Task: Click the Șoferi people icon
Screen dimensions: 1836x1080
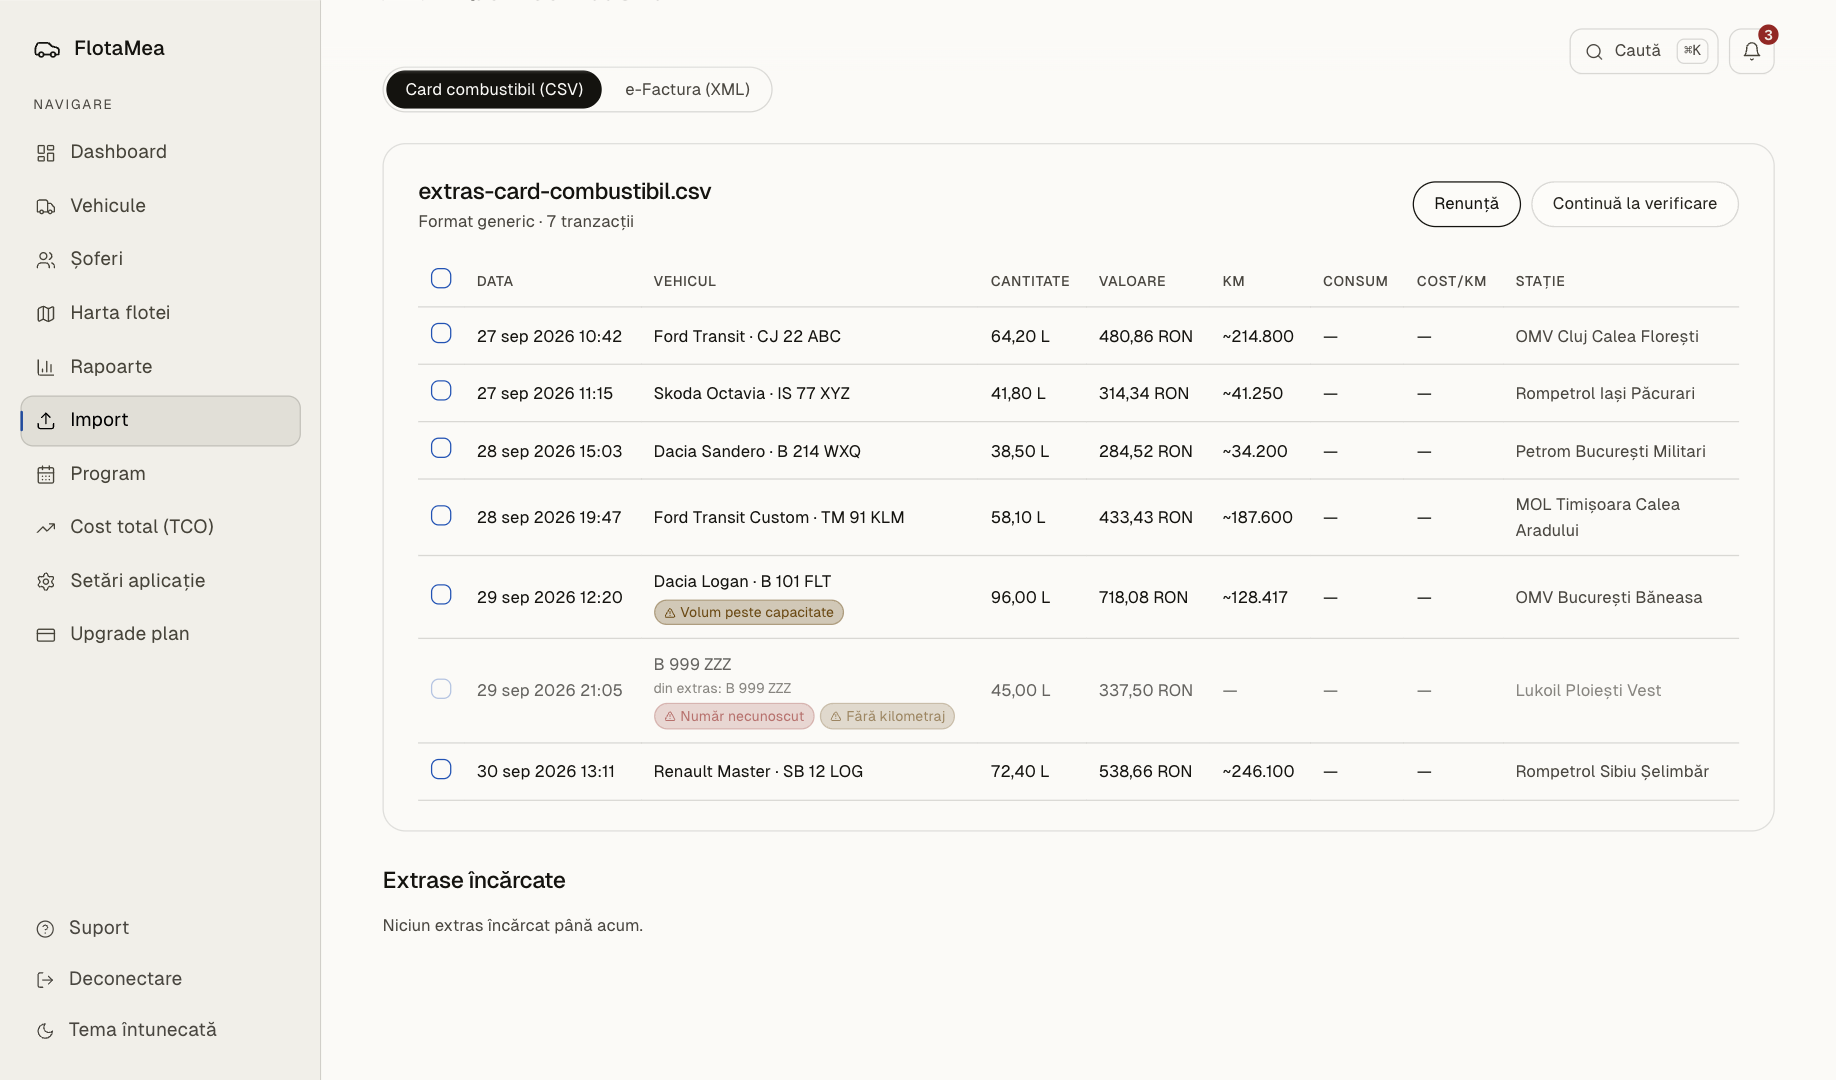Action: pos(46,260)
